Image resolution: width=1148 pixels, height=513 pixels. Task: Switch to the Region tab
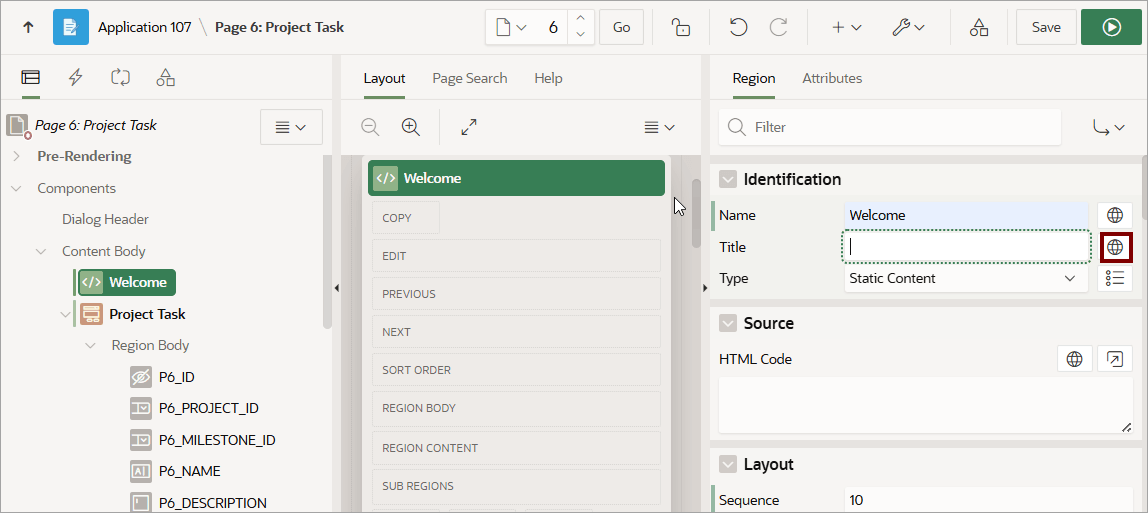753,78
